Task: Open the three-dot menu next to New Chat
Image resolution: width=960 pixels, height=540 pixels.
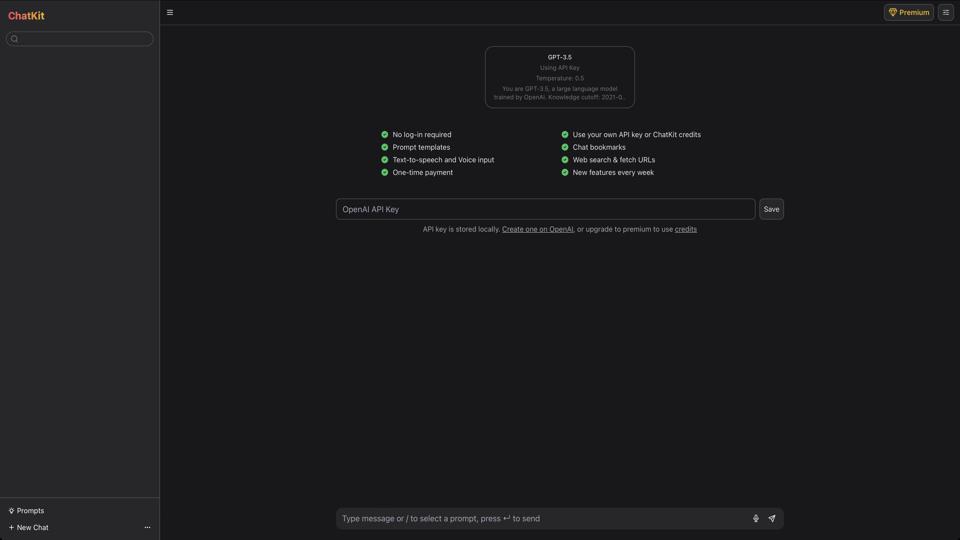Action: click(x=147, y=528)
